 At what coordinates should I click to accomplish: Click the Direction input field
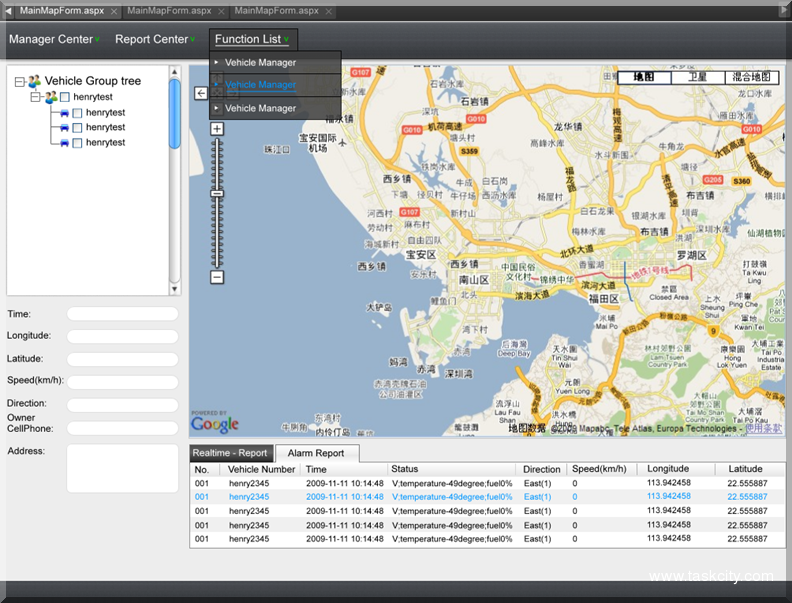pos(122,405)
